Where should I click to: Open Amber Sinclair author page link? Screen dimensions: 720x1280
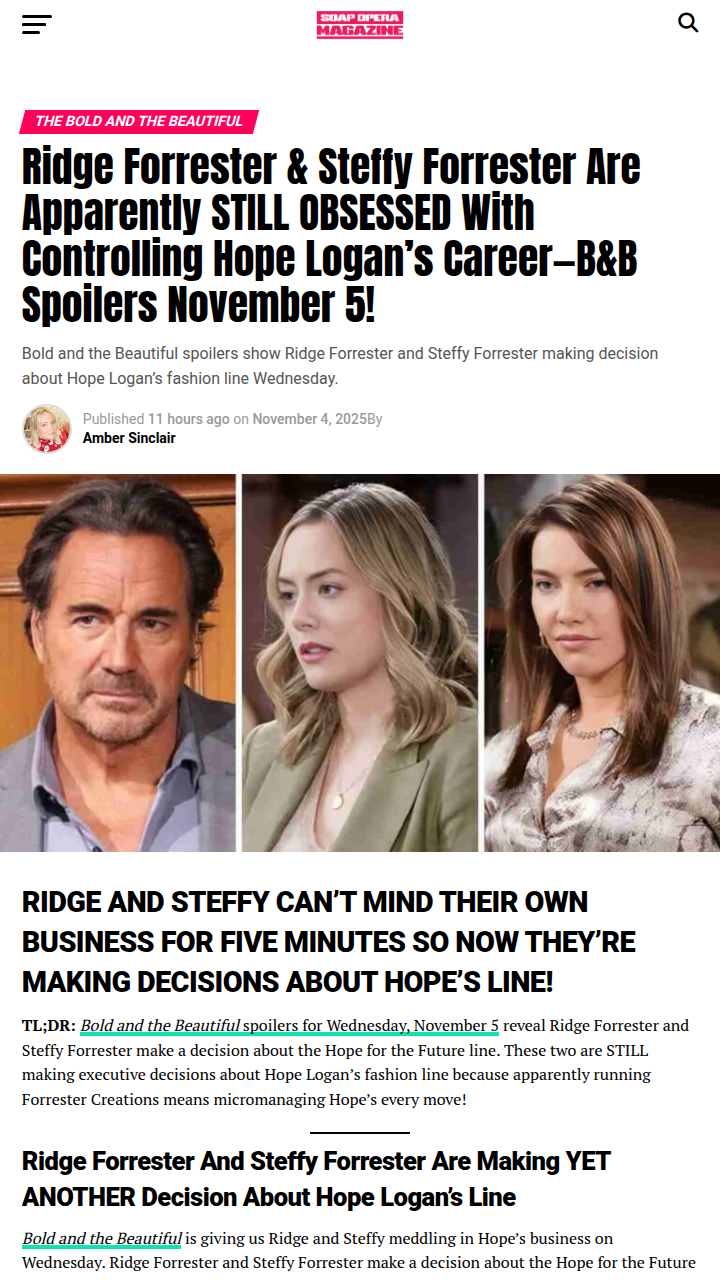click(129, 438)
